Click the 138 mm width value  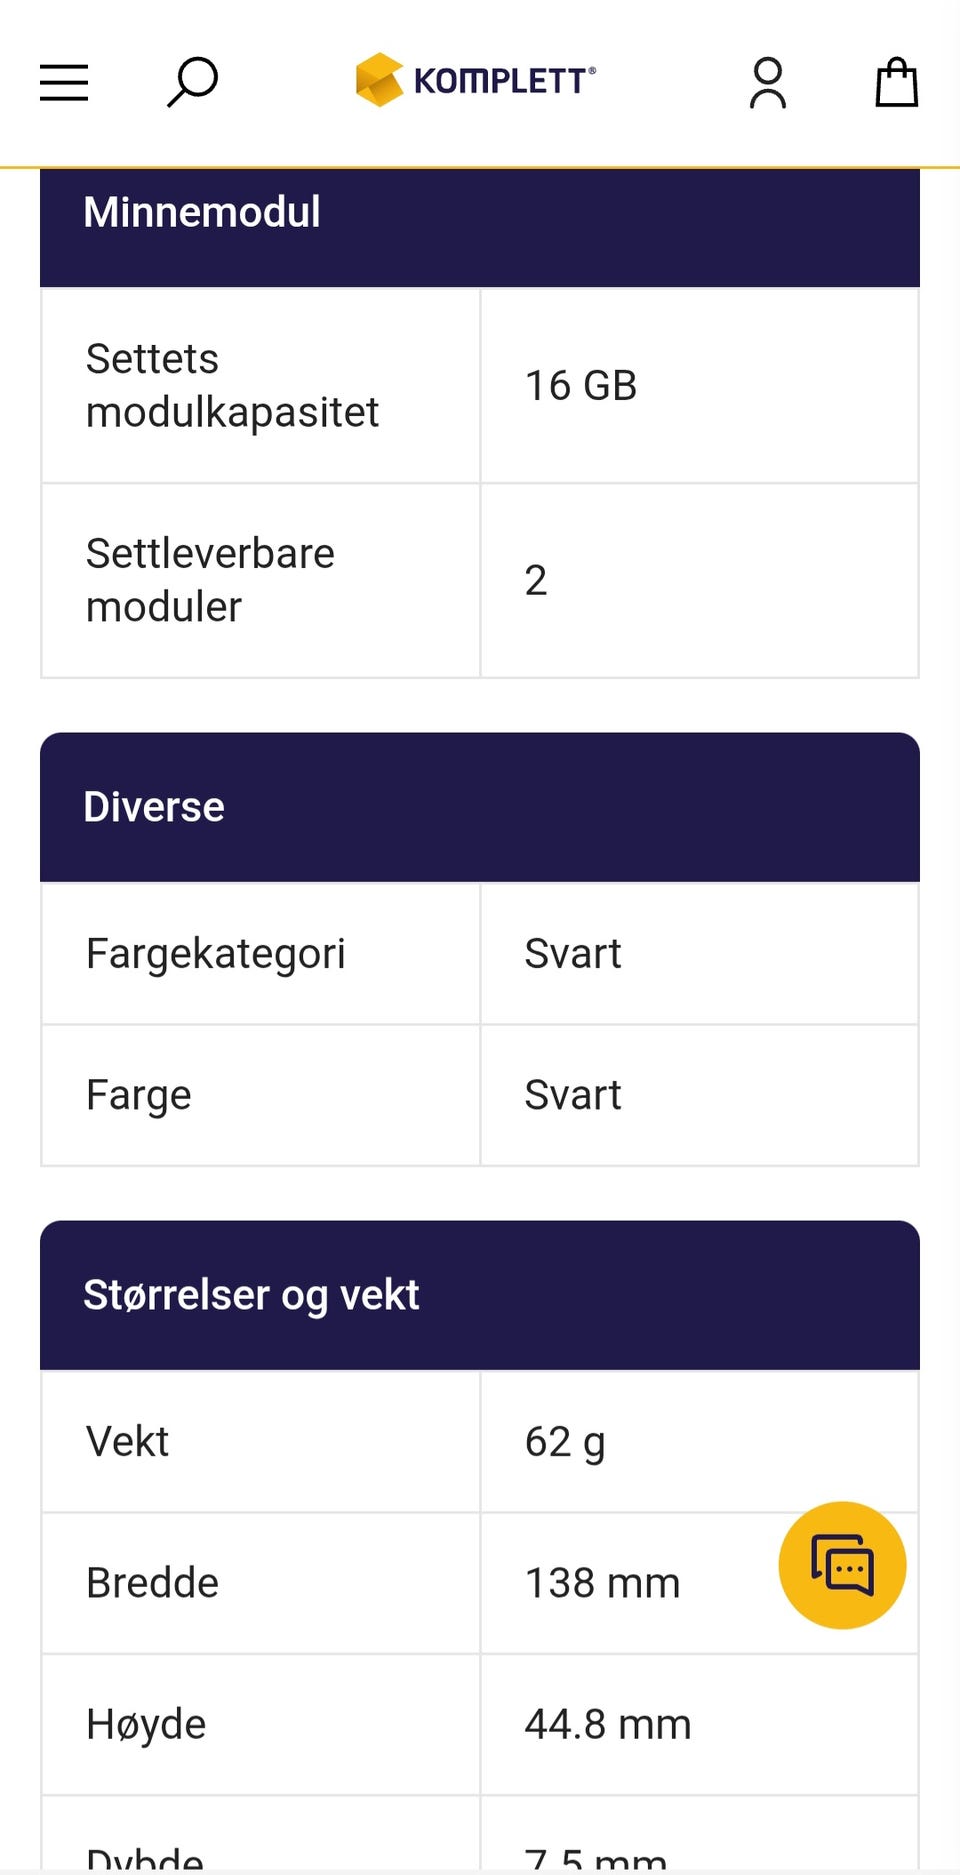tap(602, 1583)
